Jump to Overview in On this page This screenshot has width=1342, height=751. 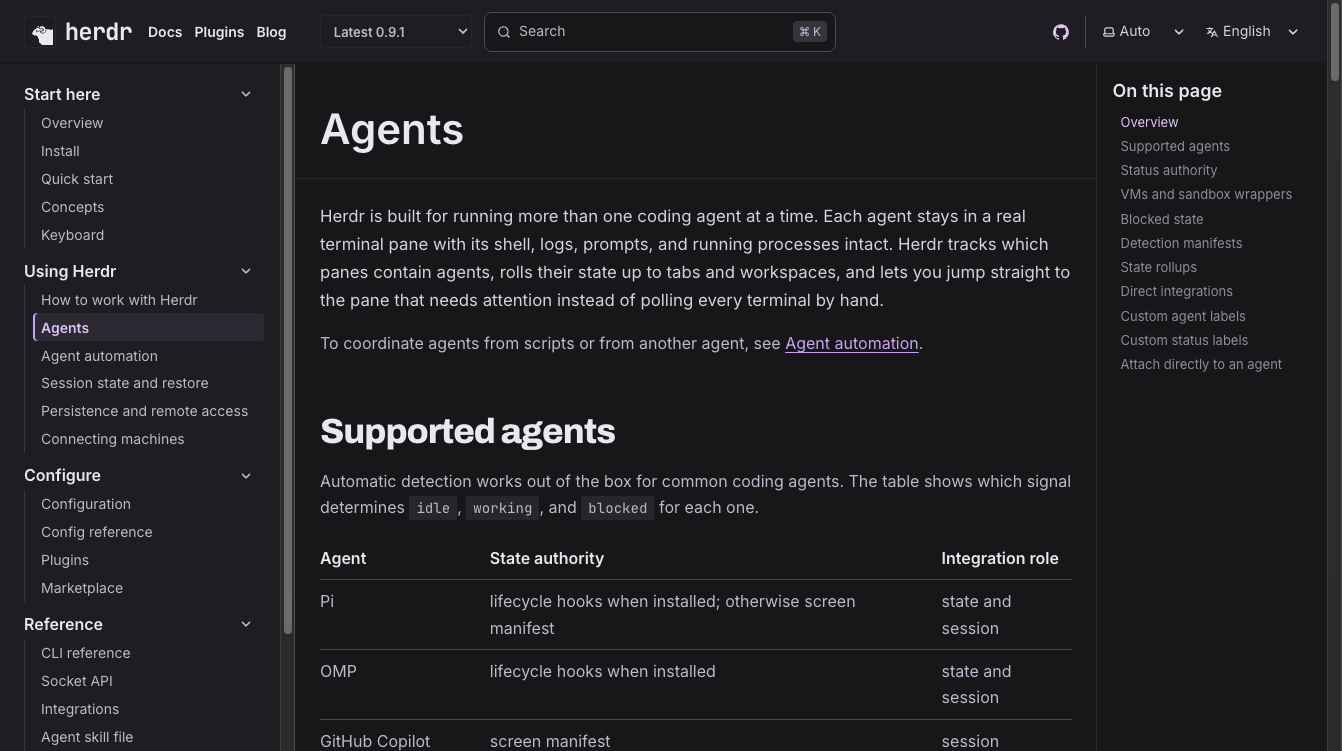(x=1149, y=122)
